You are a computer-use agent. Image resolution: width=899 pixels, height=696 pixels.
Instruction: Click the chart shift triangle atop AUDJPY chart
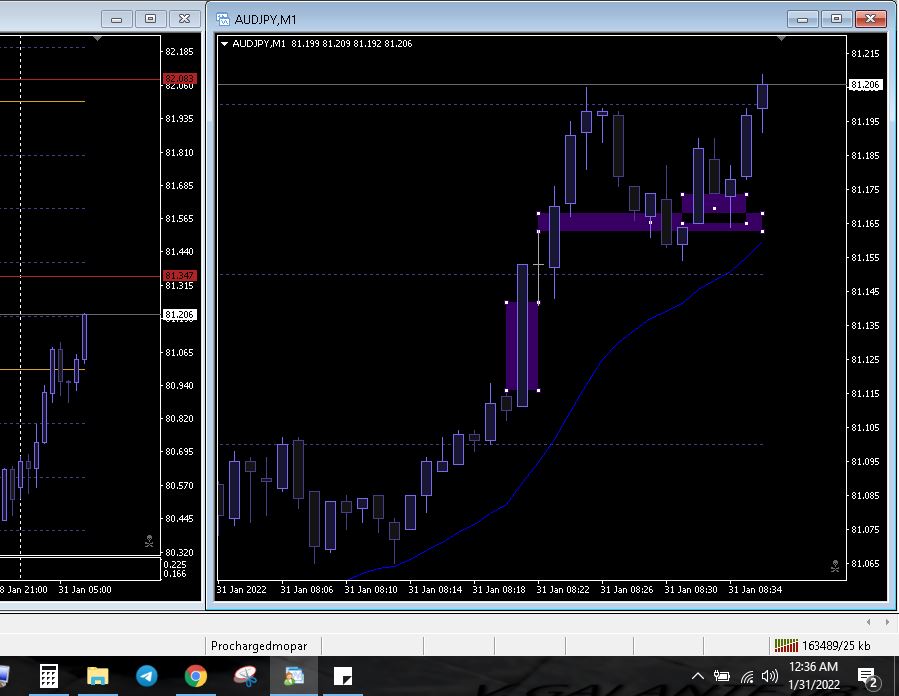[x=781, y=37]
